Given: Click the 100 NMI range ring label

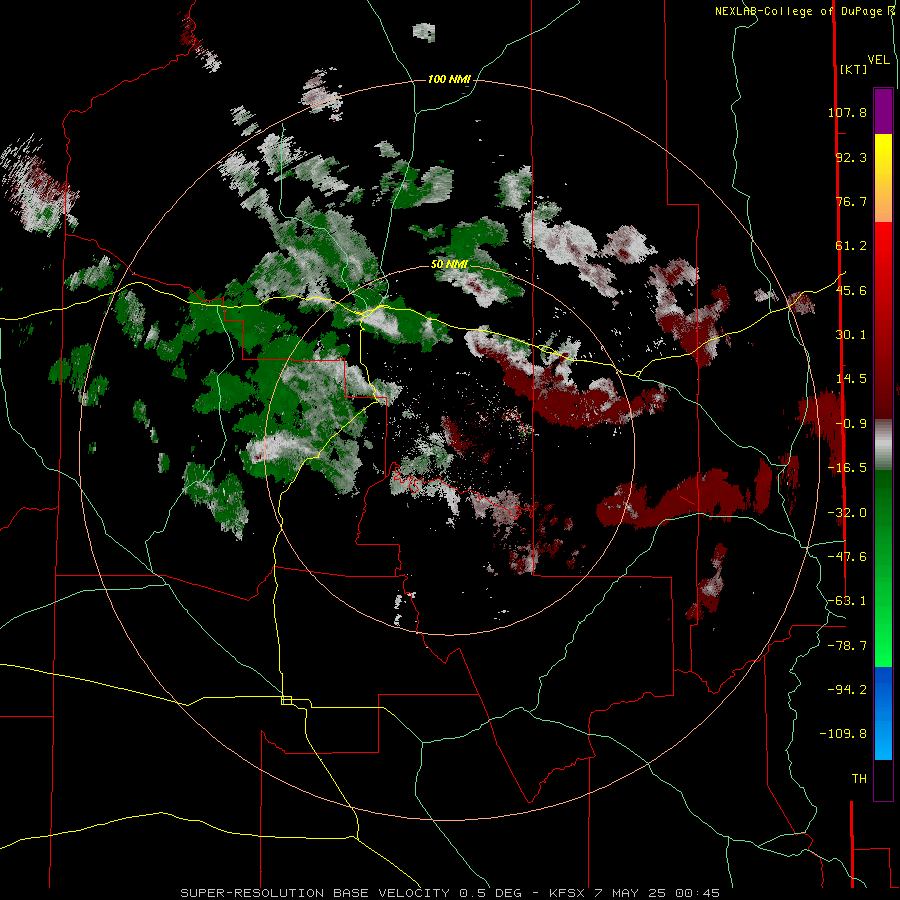Looking at the screenshot, I should click(449, 79).
